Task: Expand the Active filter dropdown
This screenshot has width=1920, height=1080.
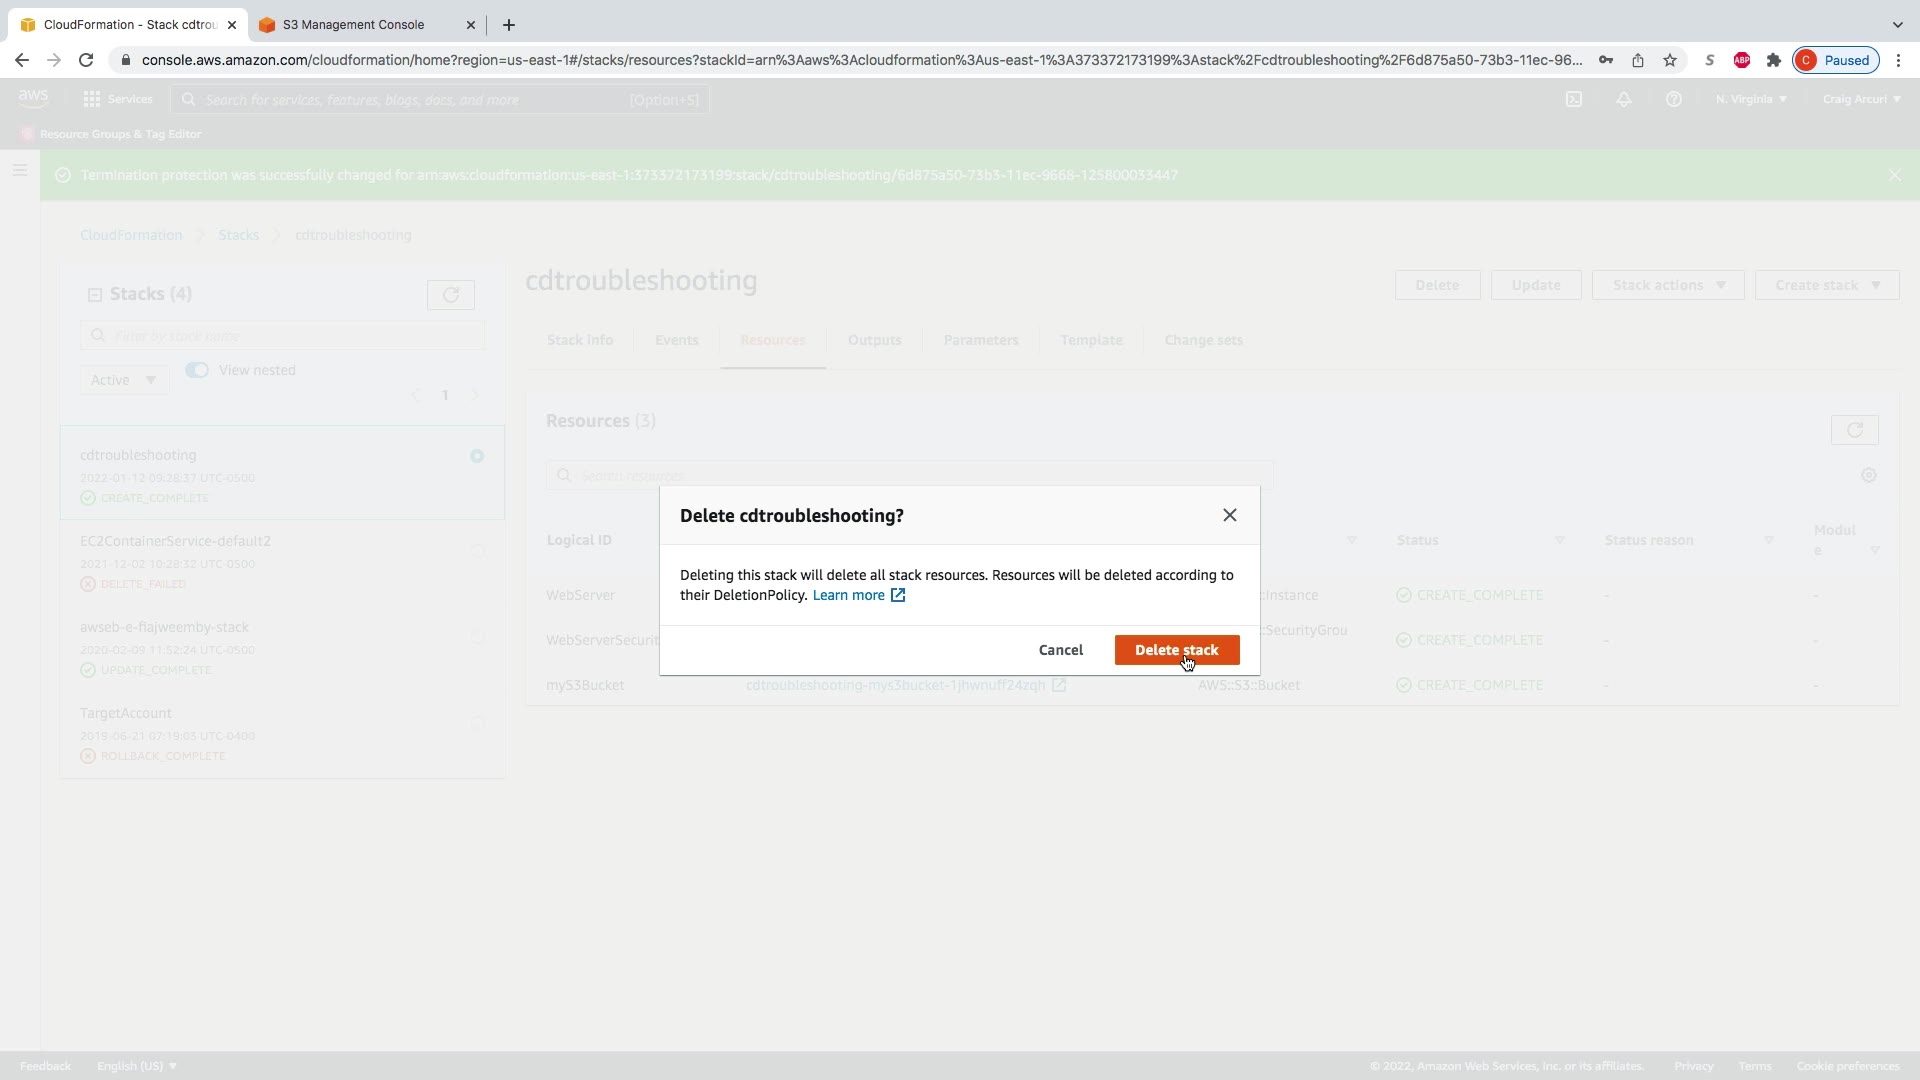Action: pyautogui.click(x=124, y=380)
